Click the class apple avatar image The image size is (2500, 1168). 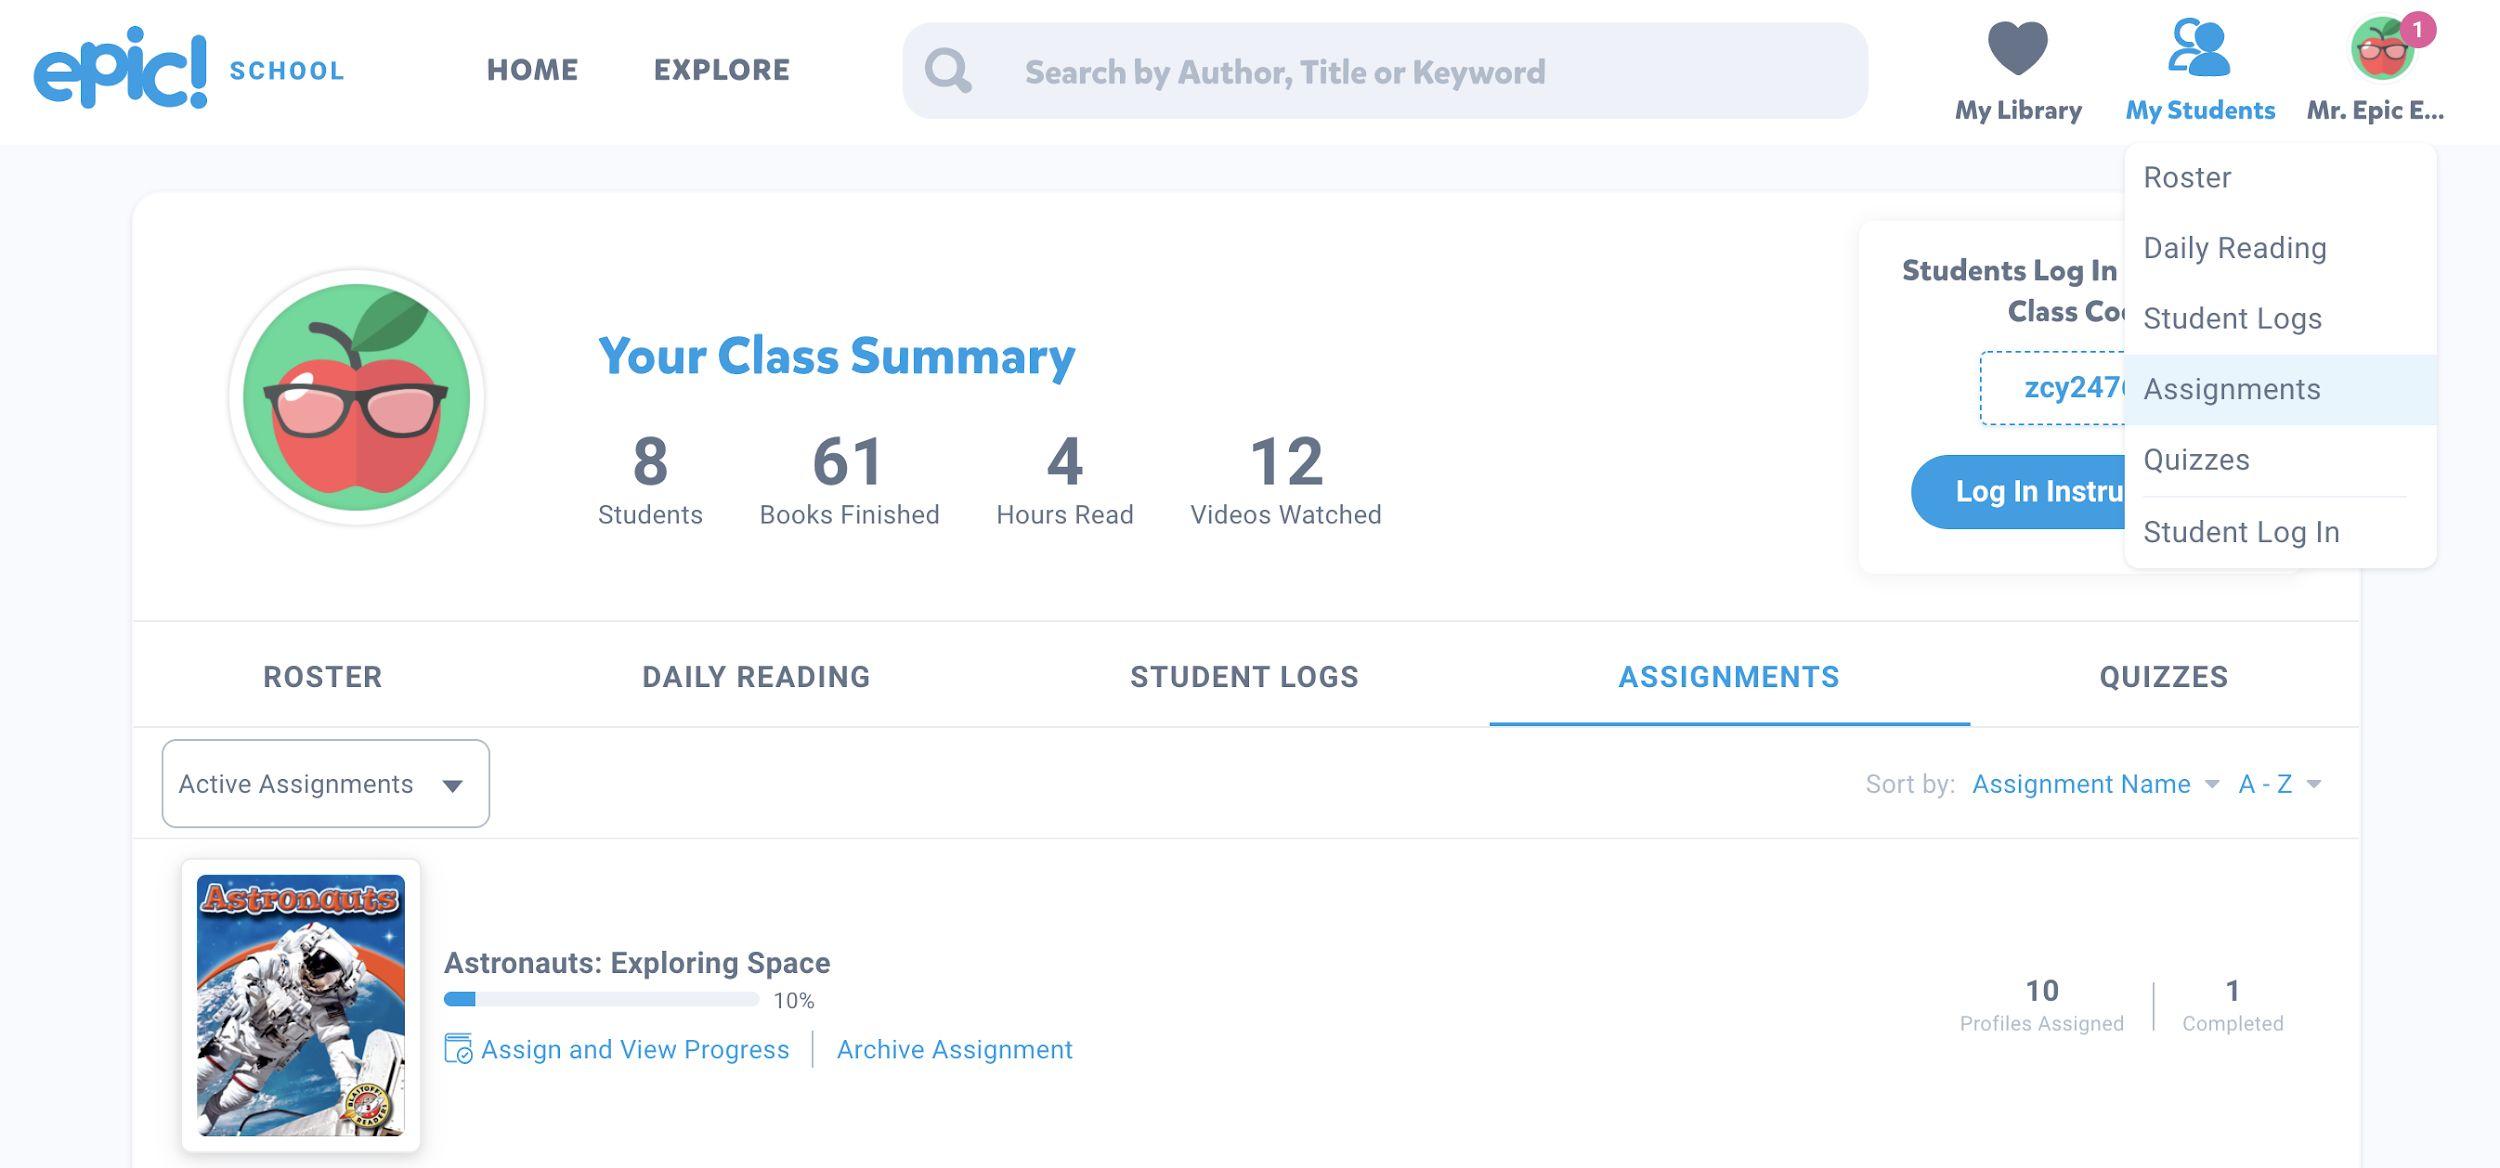click(x=357, y=397)
